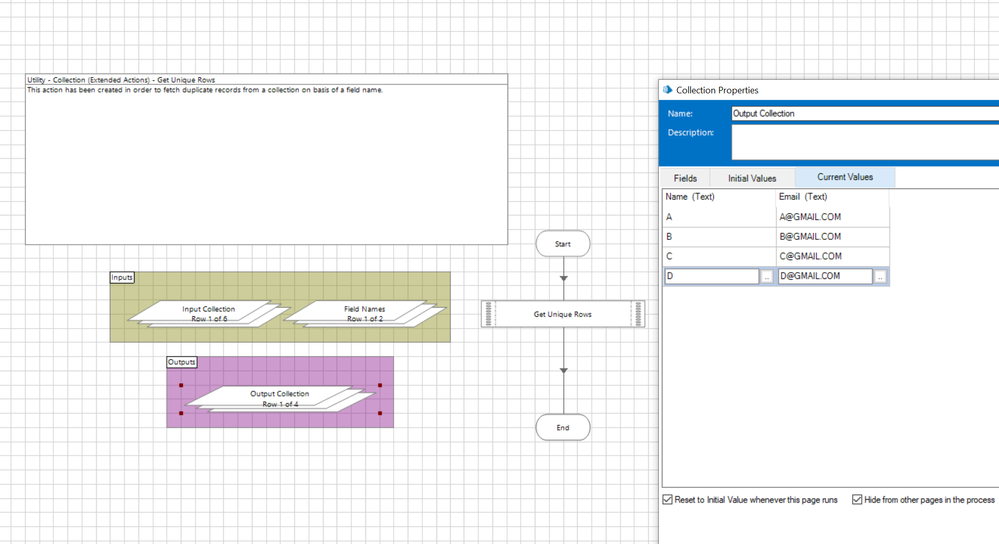Select the Start stage

(563, 244)
